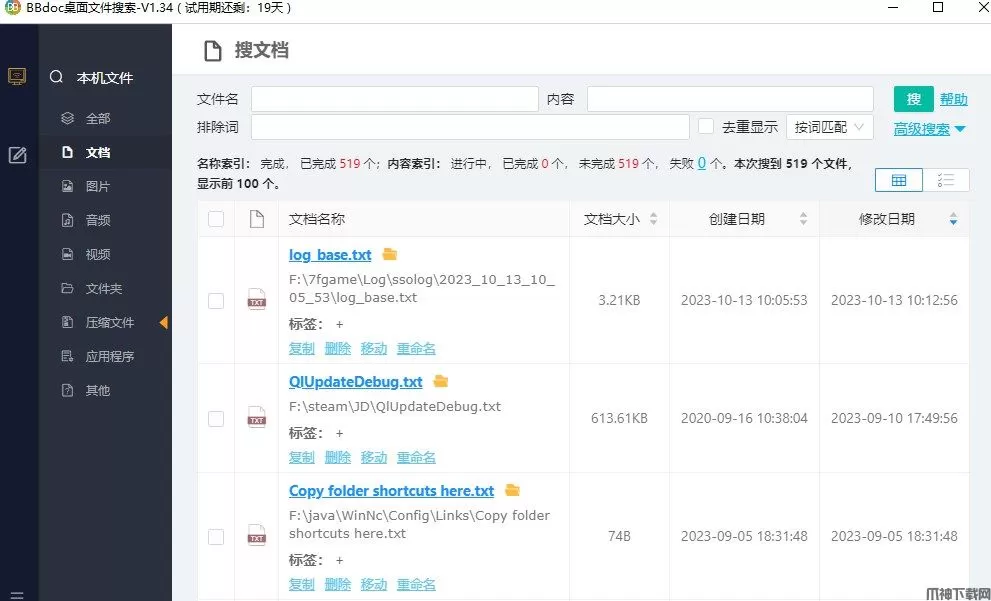Toggle the select-all checkbox in table header
This screenshot has height=601, width=991.
216,219
